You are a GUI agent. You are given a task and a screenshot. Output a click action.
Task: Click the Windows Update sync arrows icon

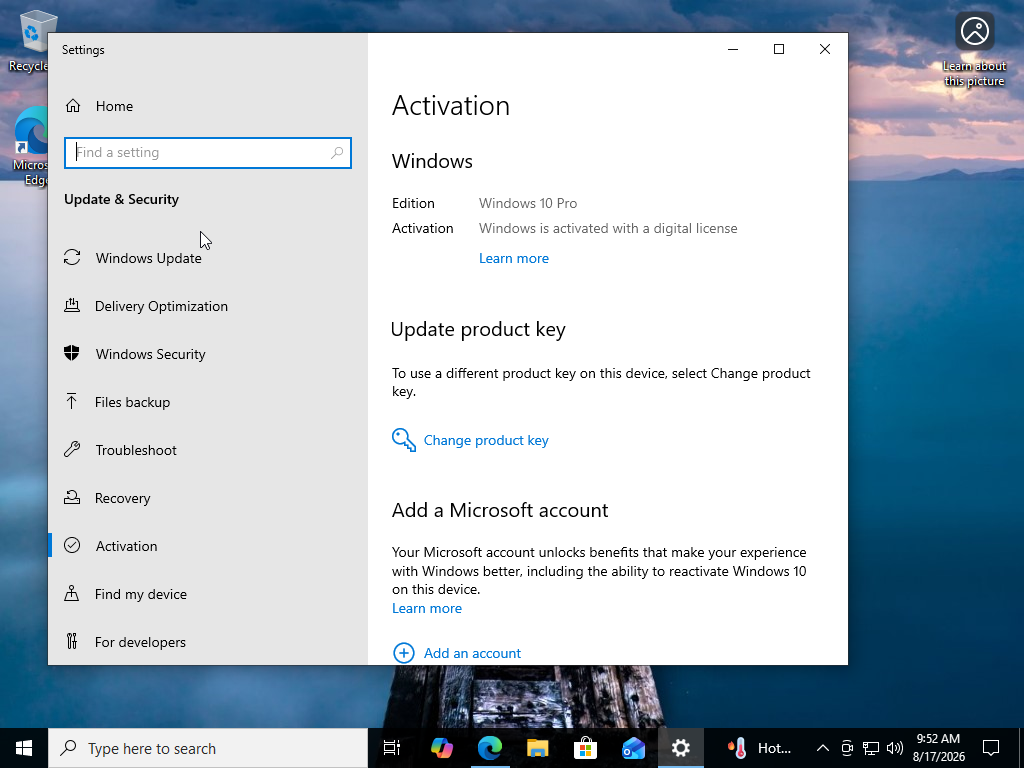(72, 257)
